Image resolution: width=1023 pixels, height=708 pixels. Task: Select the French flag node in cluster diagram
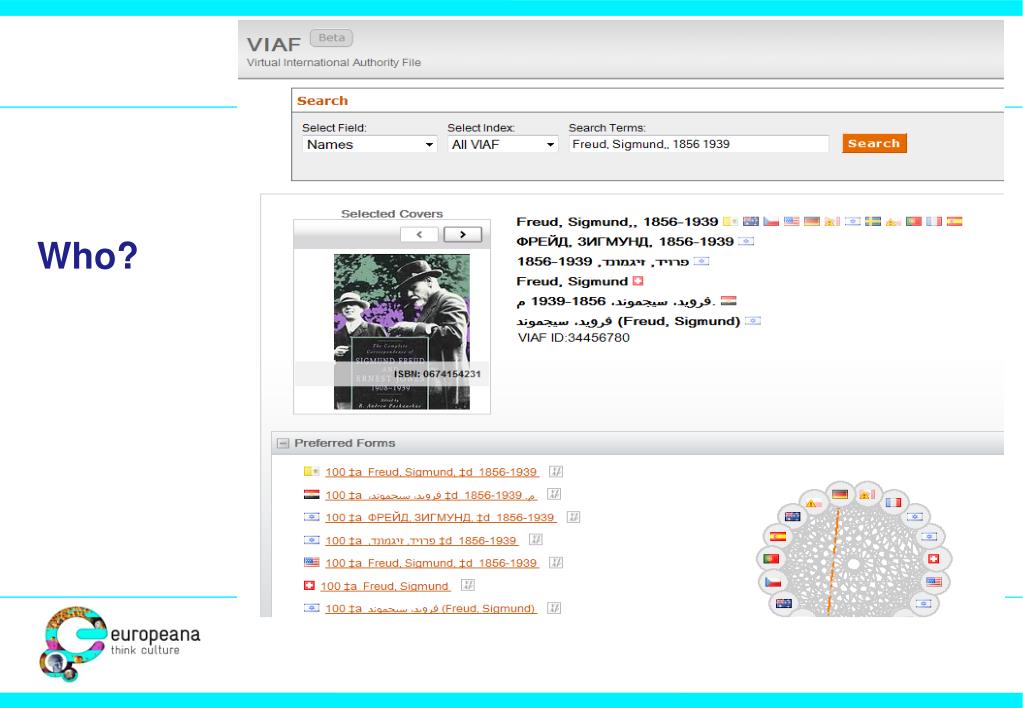(893, 502)
